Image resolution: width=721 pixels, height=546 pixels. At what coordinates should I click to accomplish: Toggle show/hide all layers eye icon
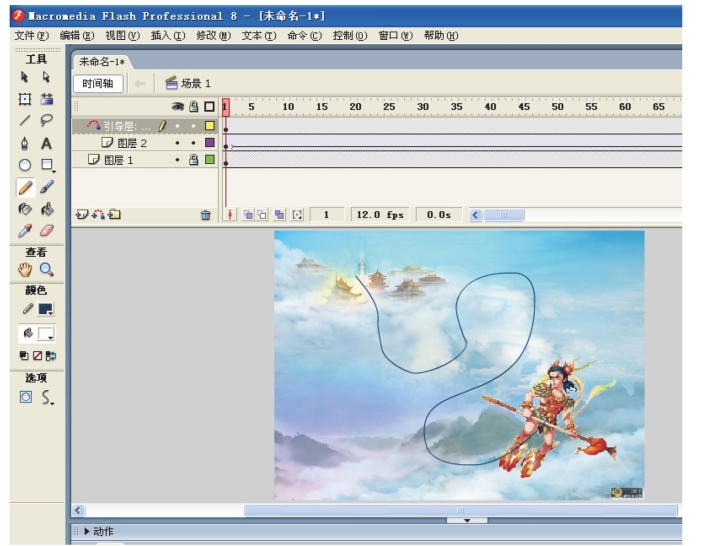[177, 107]
